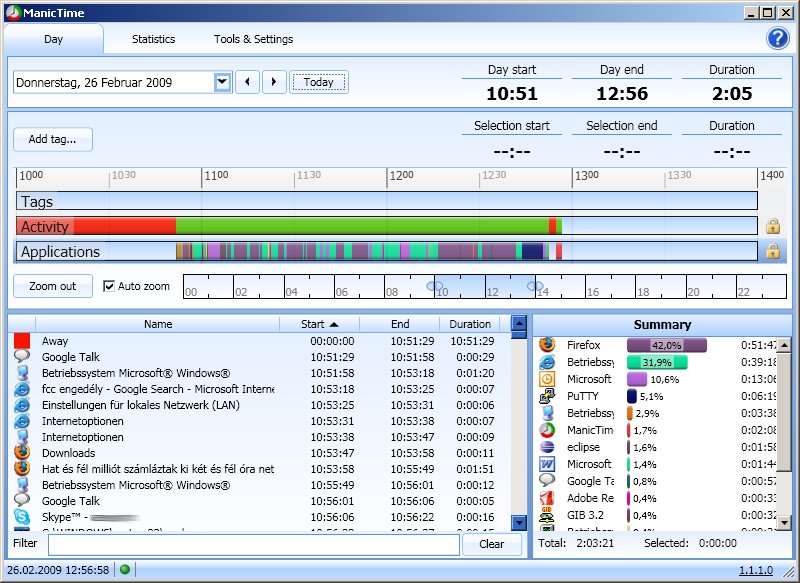
Task: Click activity list scroll up arrow
Action: 518,323
